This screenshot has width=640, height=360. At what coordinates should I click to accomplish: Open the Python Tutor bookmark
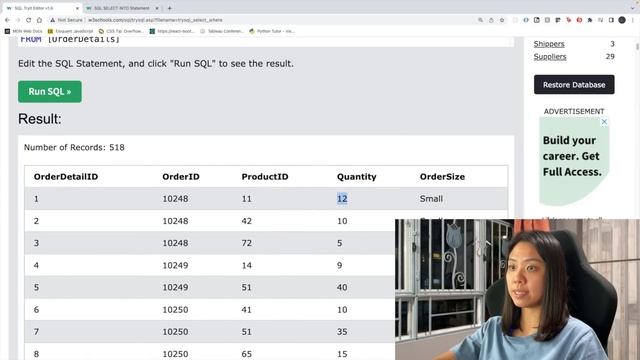point(272,31)
